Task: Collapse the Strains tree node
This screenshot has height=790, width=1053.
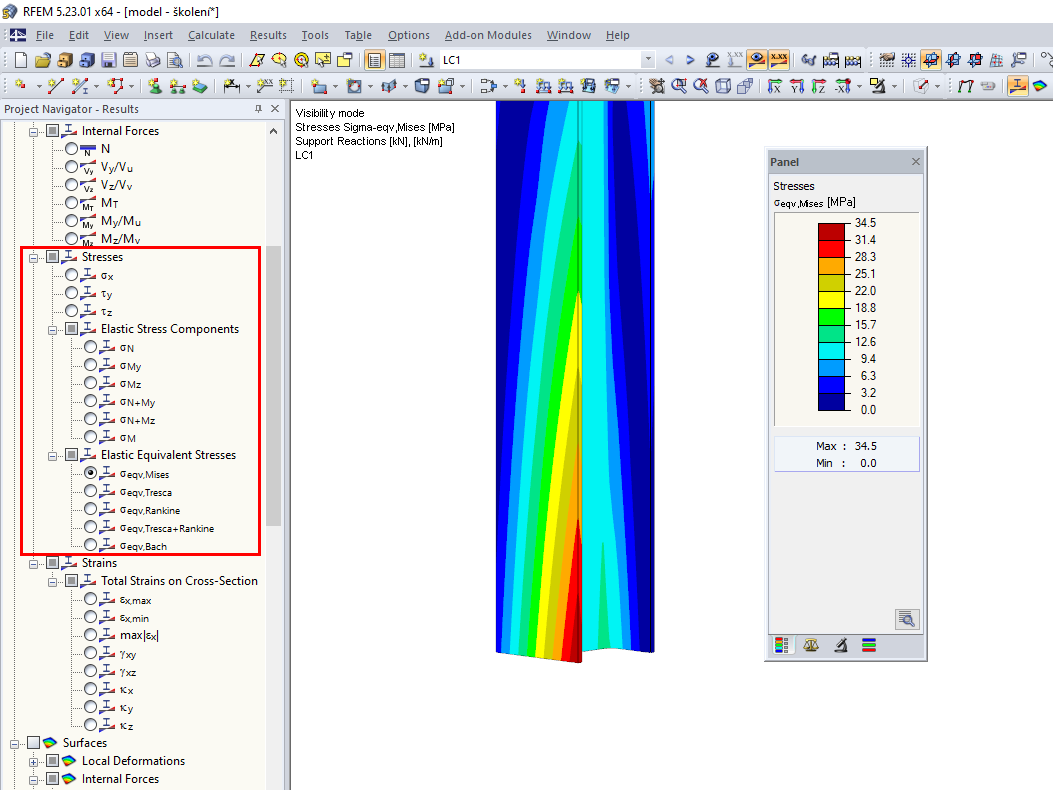Action: click(x=33, y=564)
